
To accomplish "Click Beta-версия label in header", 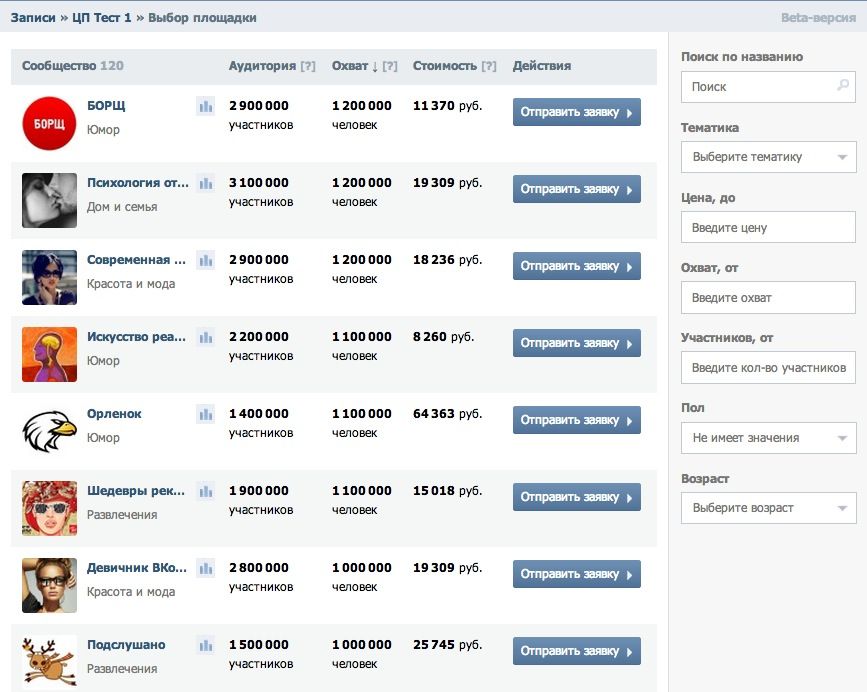I will click(x=818, y=18).
